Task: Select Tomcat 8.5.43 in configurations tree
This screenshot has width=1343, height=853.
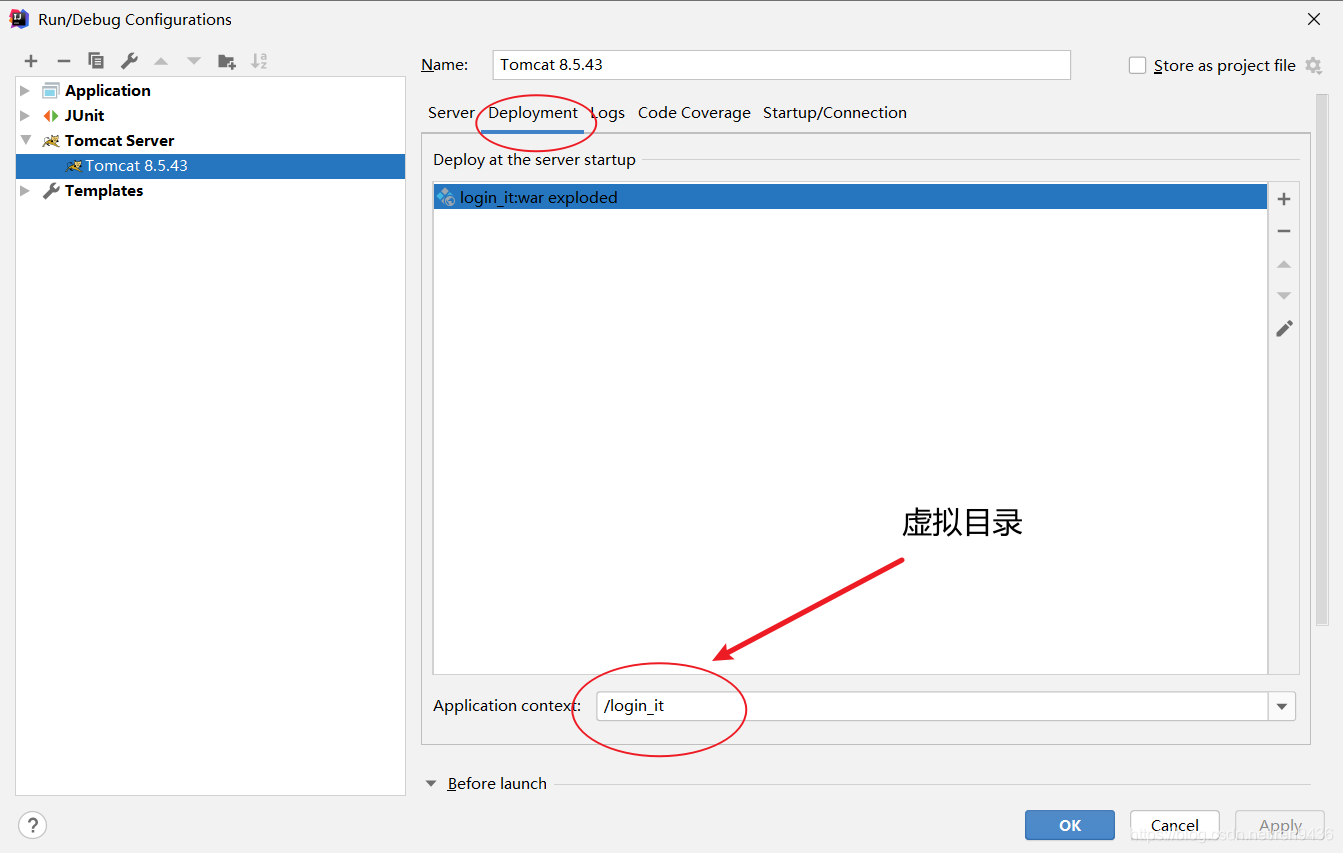Action: coord(210,166)
